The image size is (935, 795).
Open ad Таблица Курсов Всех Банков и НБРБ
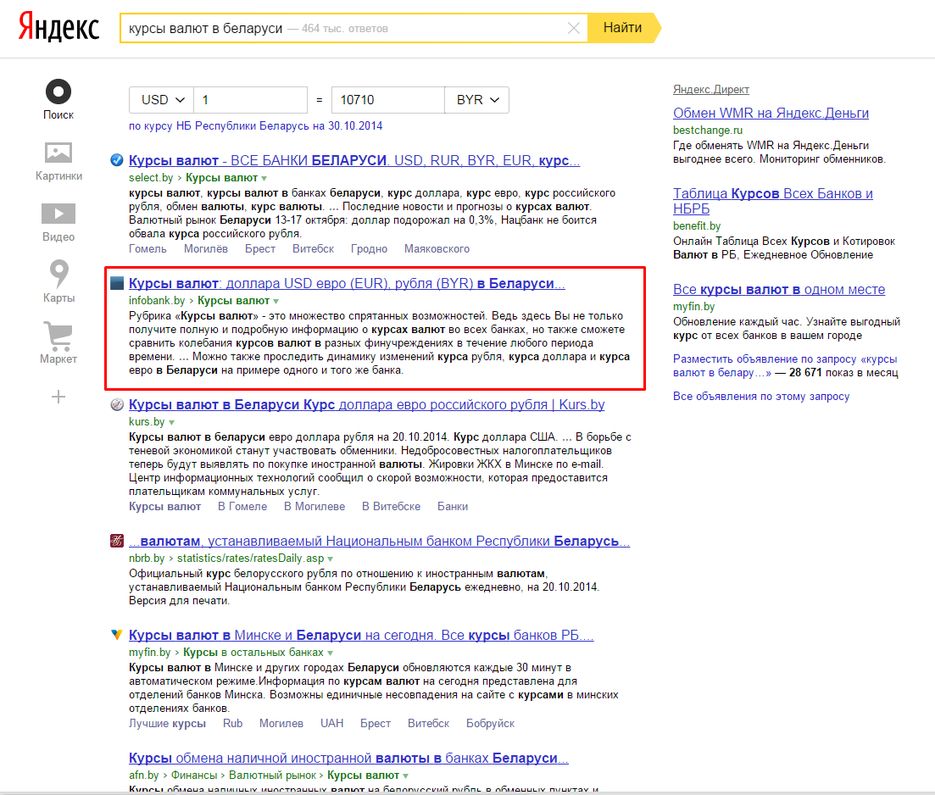[x=773, y=201]
